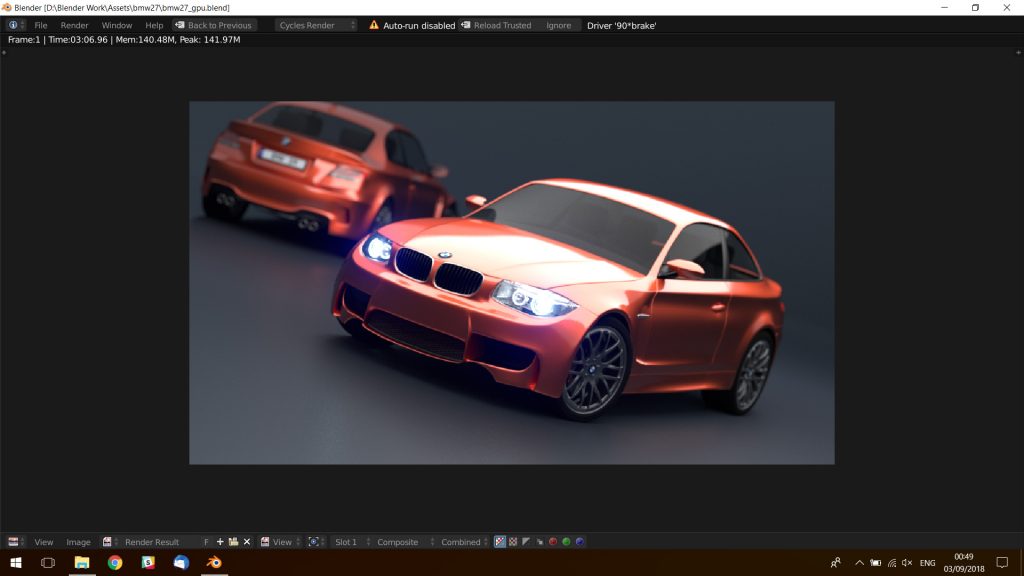Screen dimensions: 1024x576
Task: Click the open image folder icon
Action: click(233, 541)
